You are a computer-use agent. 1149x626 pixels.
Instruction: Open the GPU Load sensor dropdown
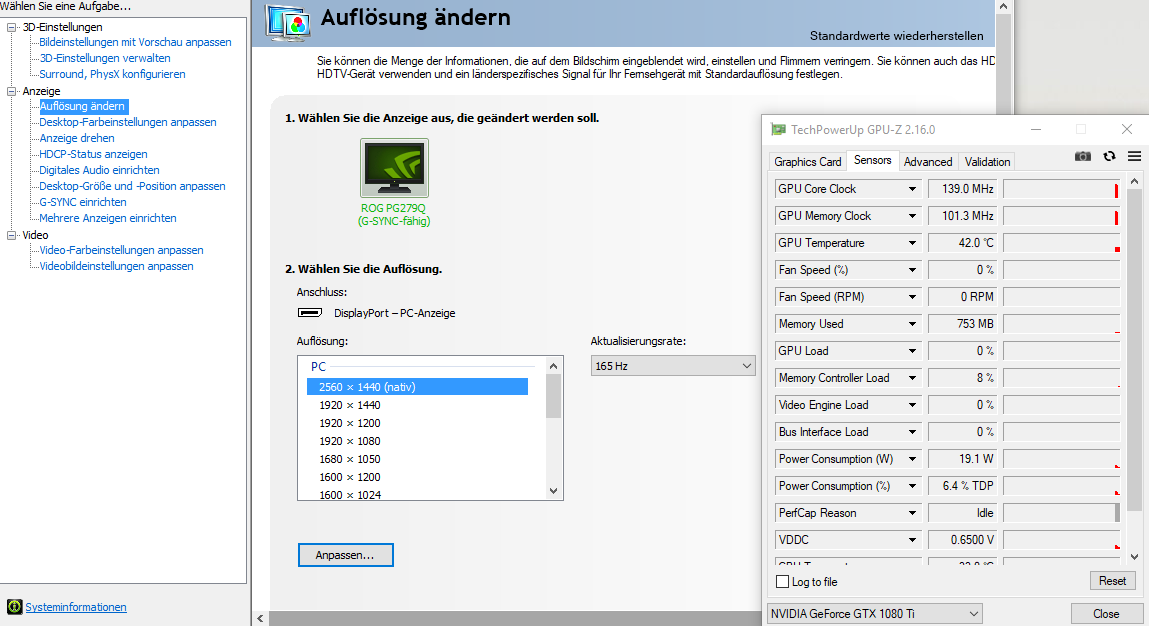pyautogui.click(x=912, y=351)
